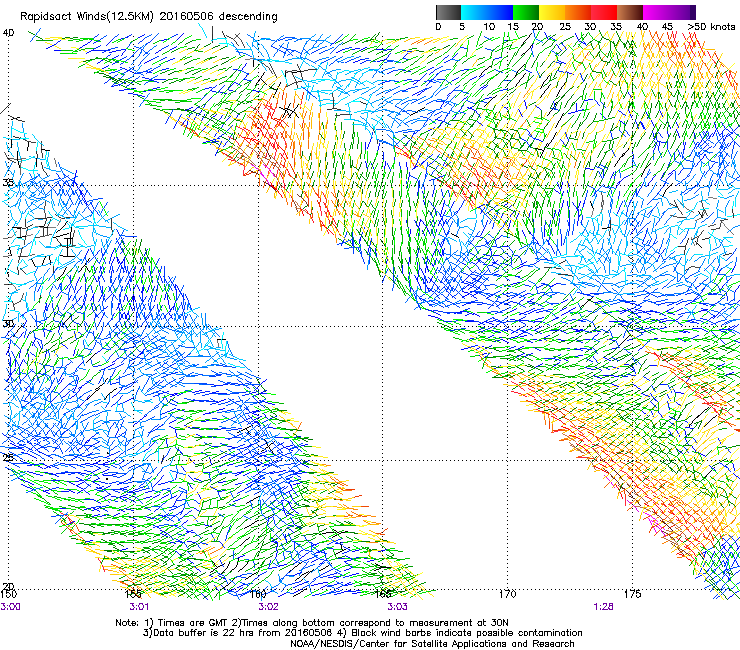Click the '20160506 descending' date text
Image resolution: width=740 pixels, height=650 pixels.
[219, 17]
